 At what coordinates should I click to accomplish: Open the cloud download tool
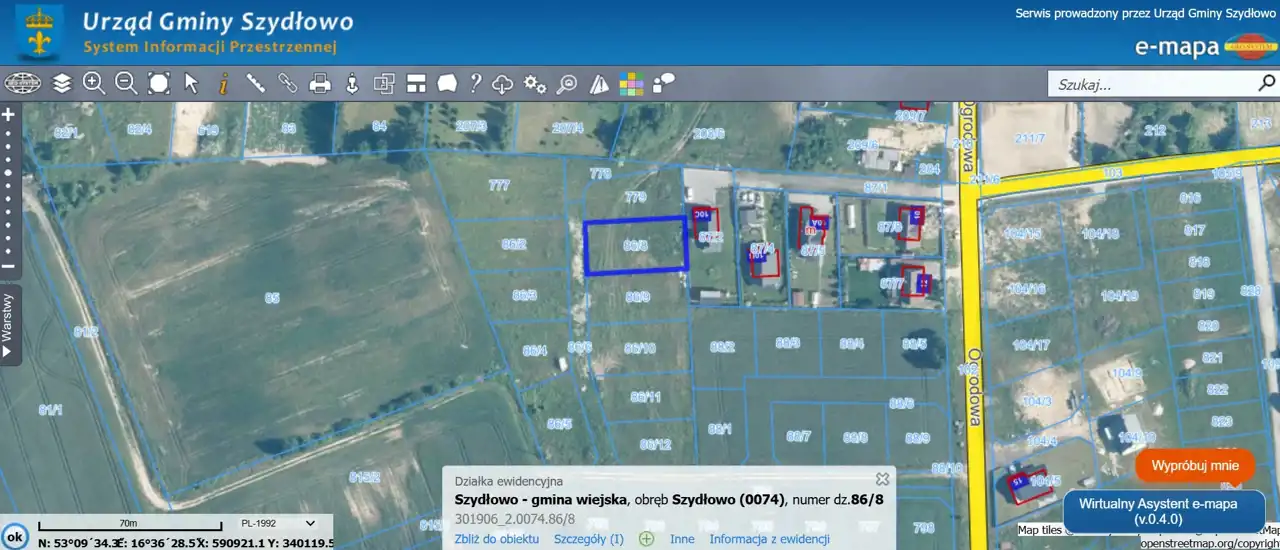[503, 83]
